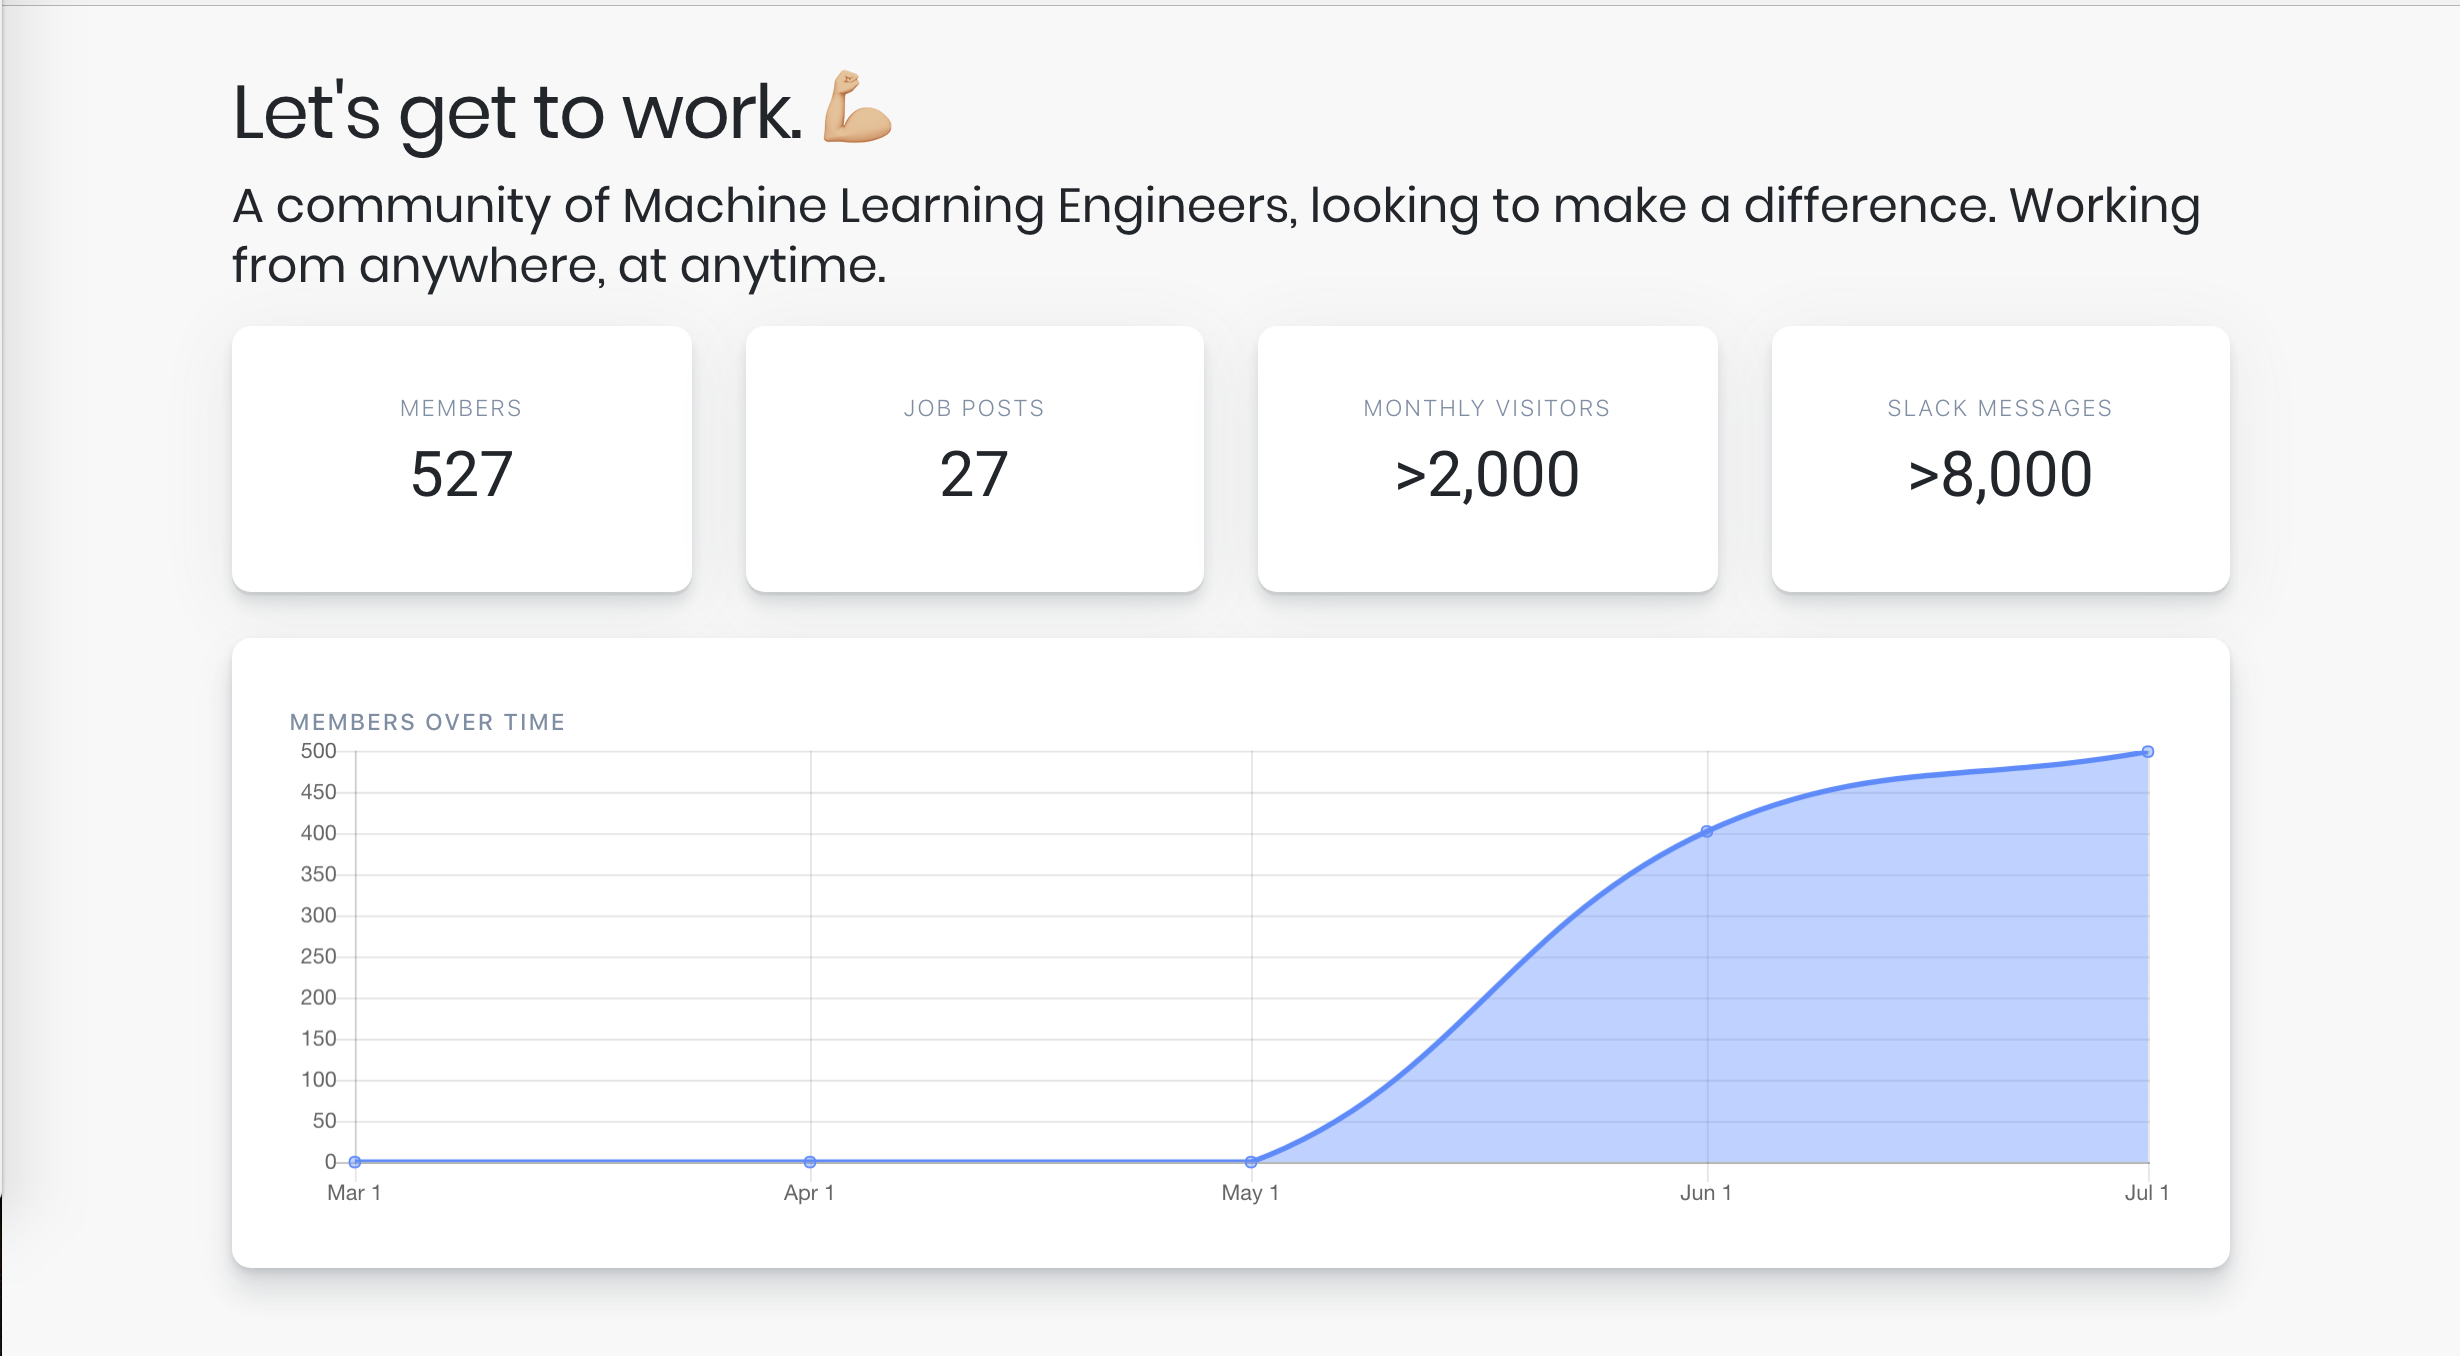
Task: Click the Jun 1 x-axis label
Action: (1706, 1193)
